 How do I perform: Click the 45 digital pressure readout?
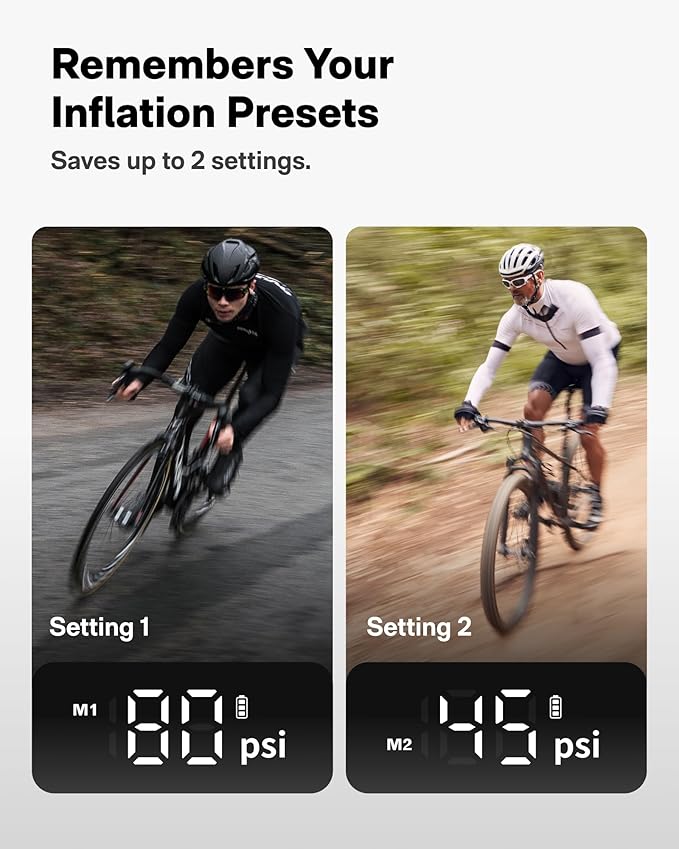(489, 727)
